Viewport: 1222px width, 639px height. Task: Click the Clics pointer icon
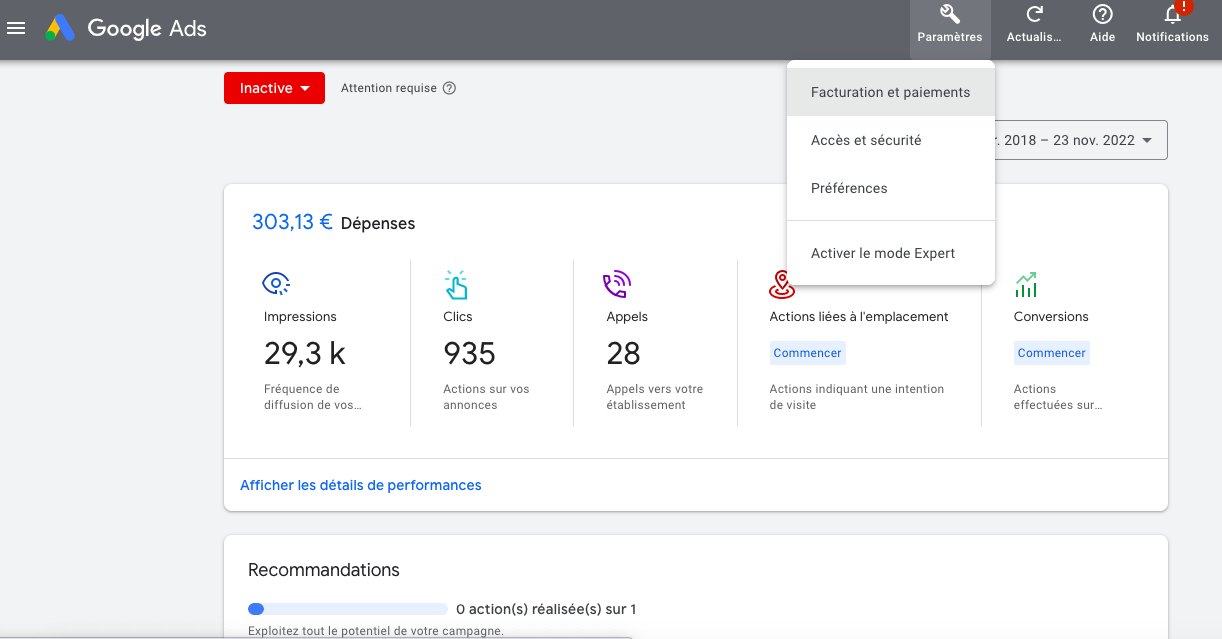tap(456, 285)
